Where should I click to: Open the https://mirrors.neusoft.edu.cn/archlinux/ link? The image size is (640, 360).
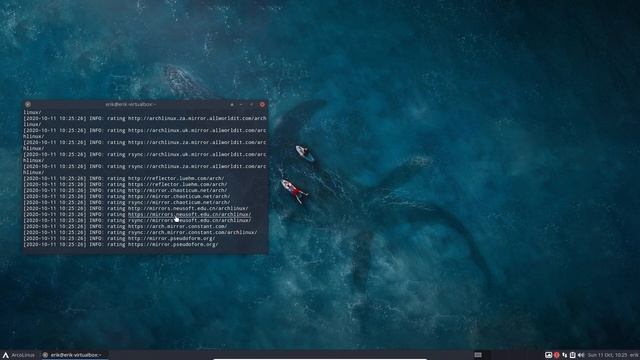pos(189,214)
